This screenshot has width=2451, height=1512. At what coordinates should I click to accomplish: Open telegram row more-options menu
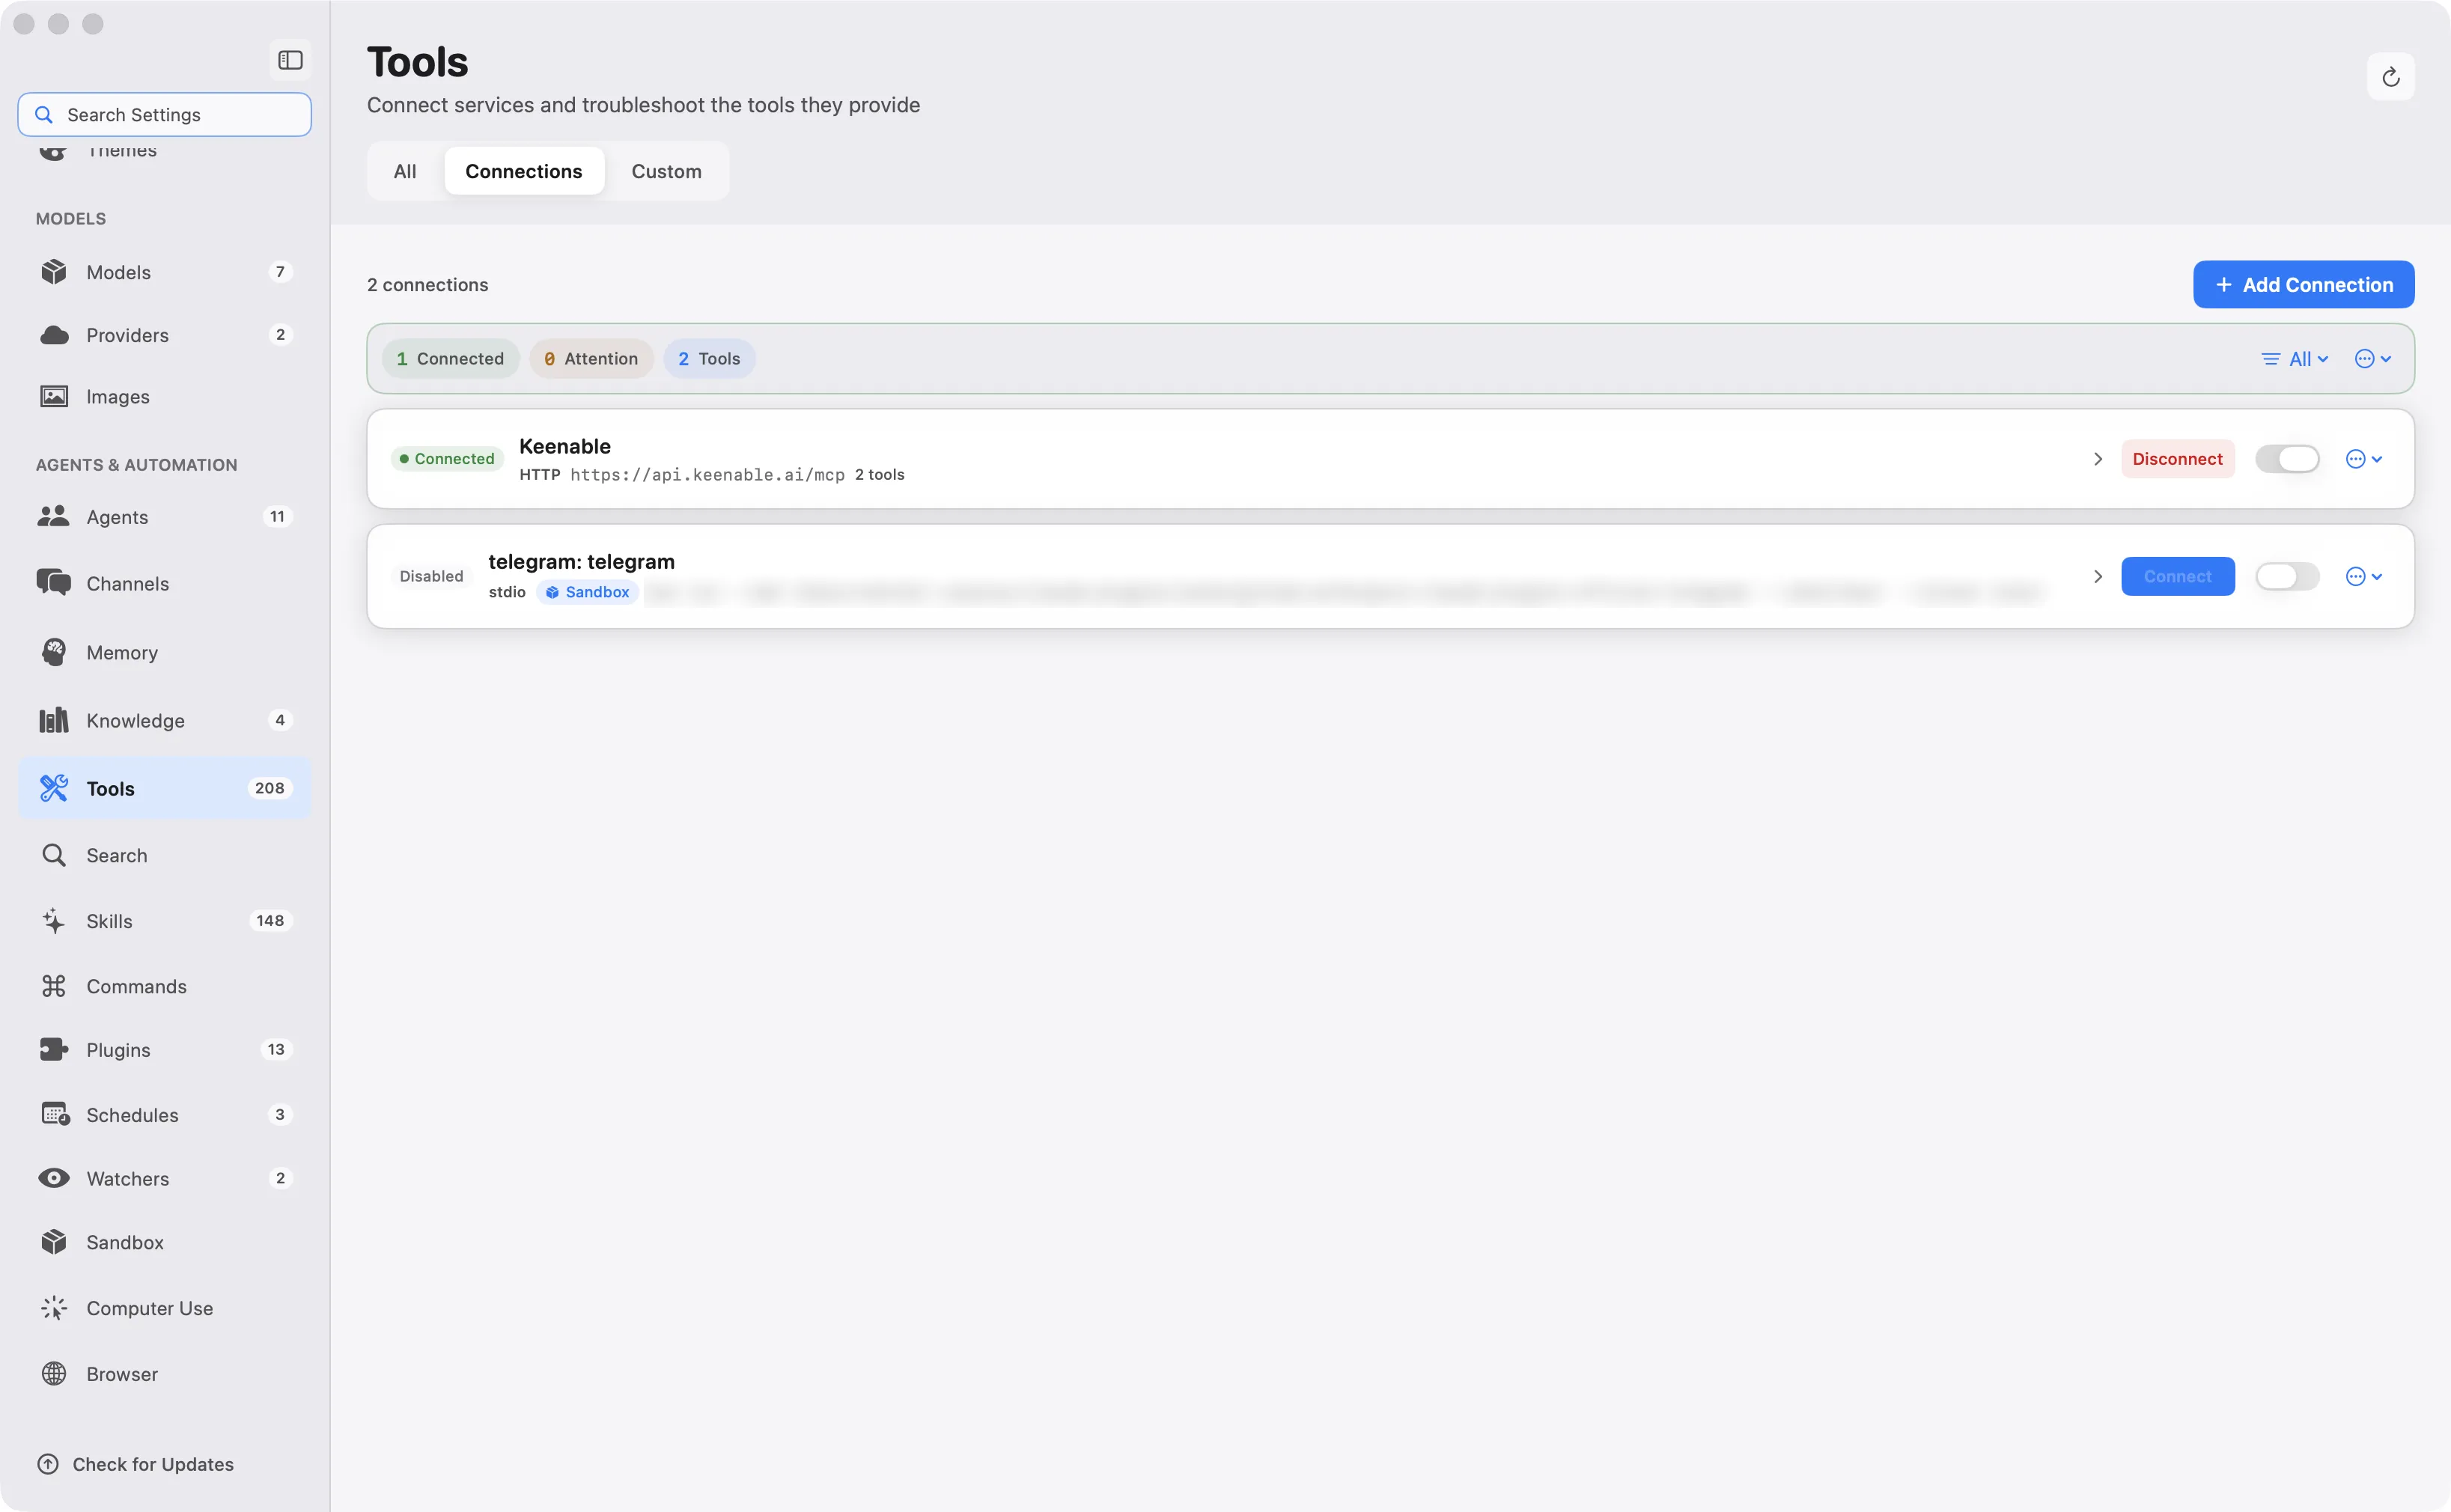[2364, 576]
